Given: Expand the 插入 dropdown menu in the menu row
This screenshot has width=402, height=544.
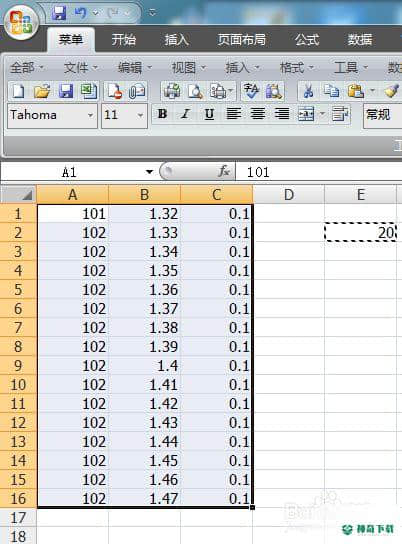Looking at the screenshot, I should coord(242,67).
